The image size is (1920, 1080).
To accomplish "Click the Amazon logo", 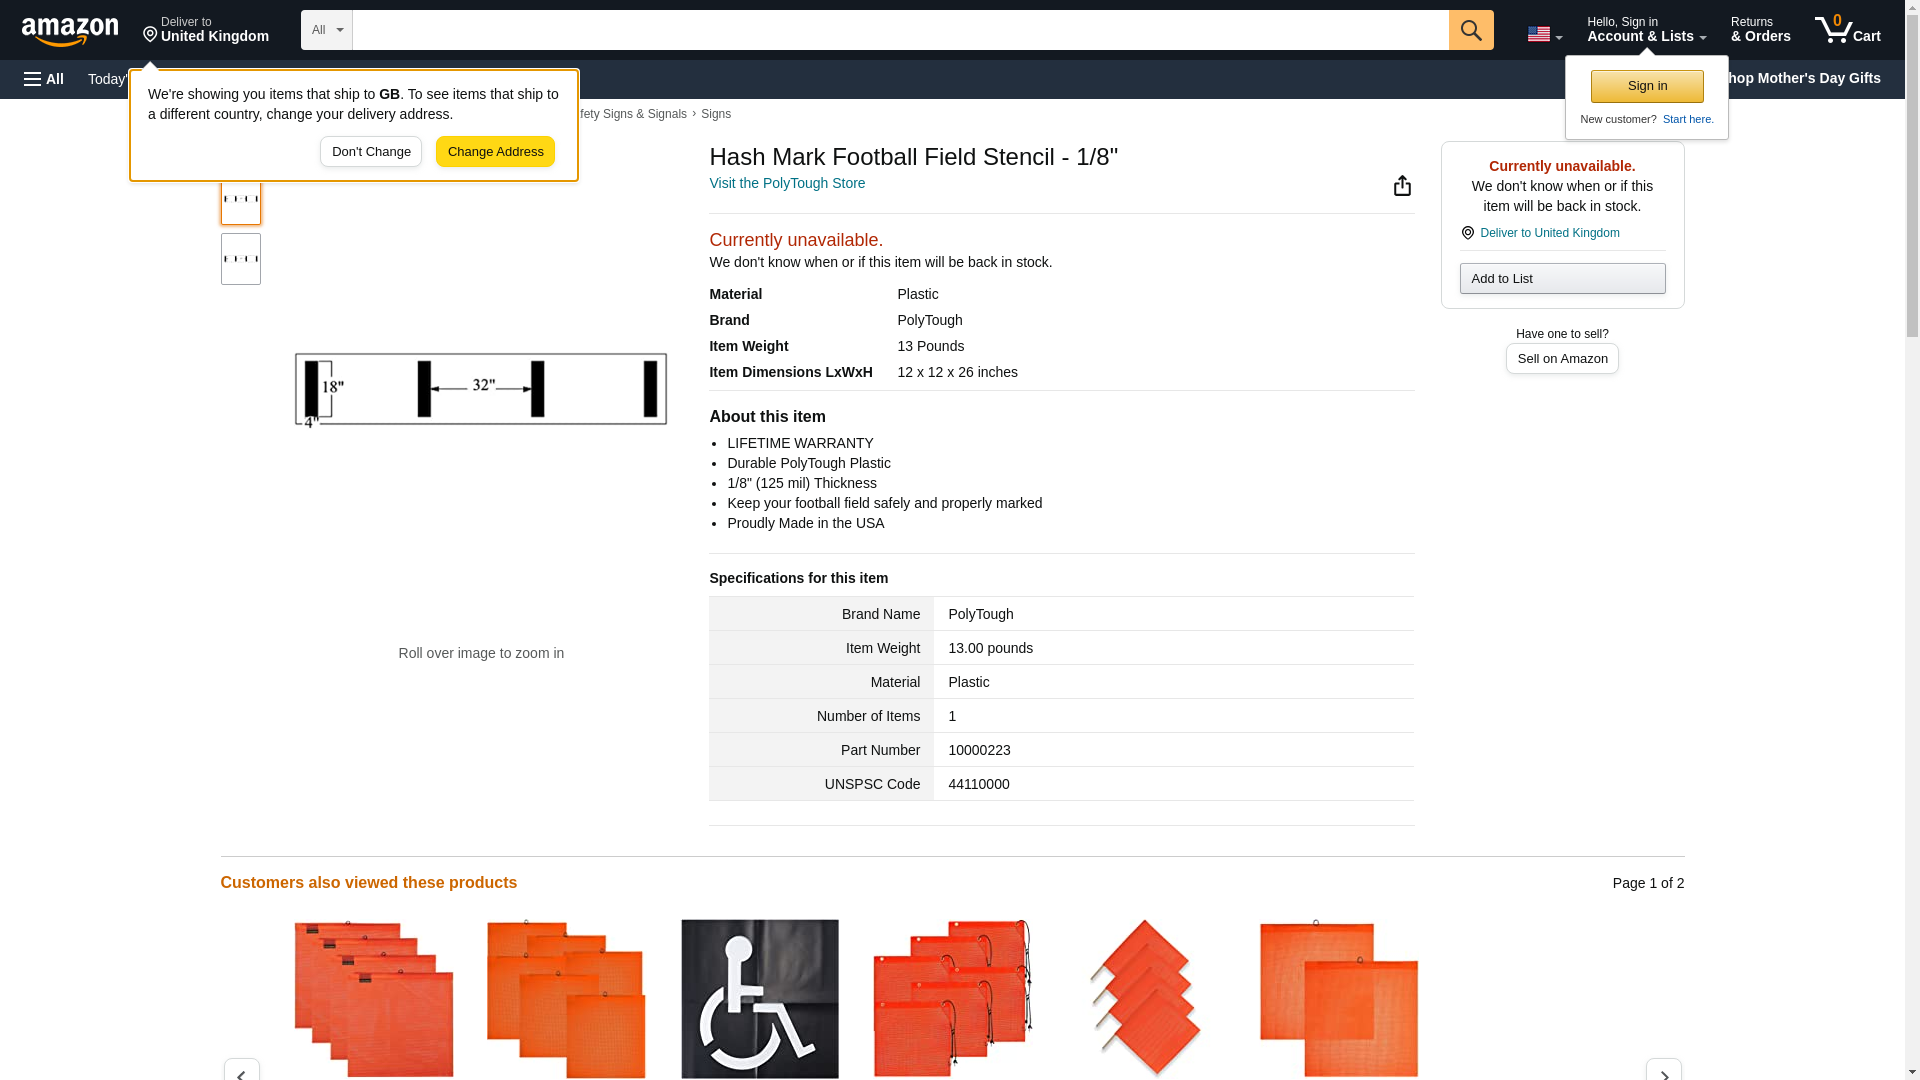I will point(70,31).
